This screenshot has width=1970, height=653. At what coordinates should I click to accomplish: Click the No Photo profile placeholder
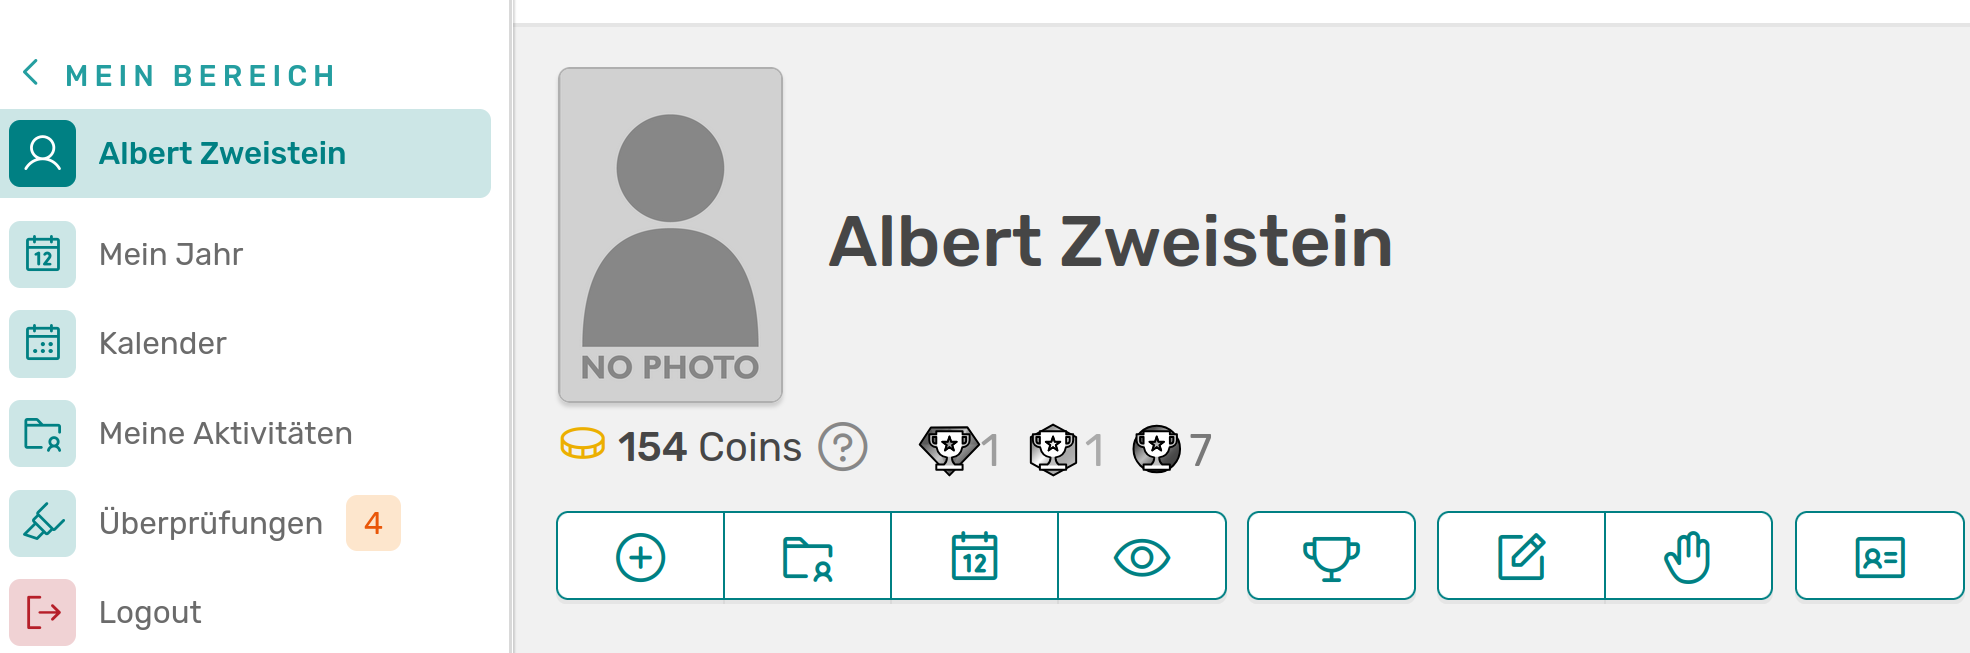[x=670, y=235]
